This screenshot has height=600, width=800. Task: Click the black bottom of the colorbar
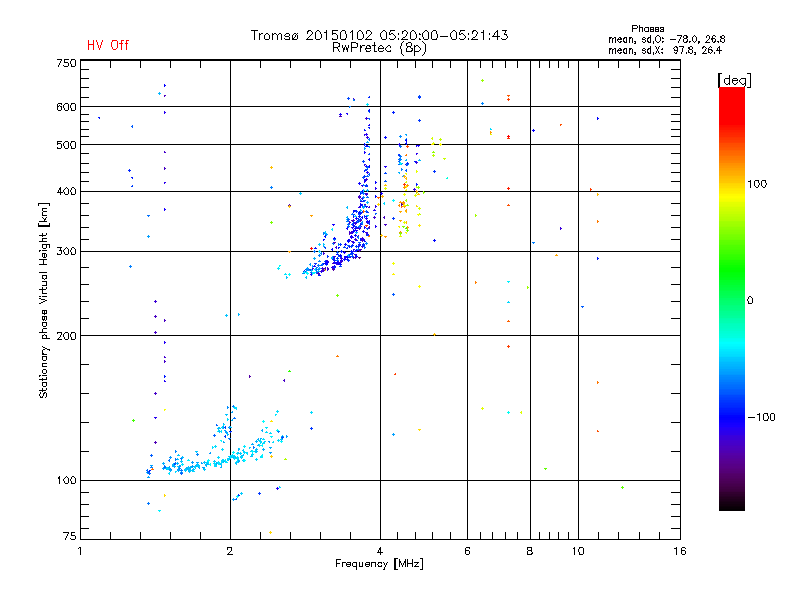[x=732, y=503]
